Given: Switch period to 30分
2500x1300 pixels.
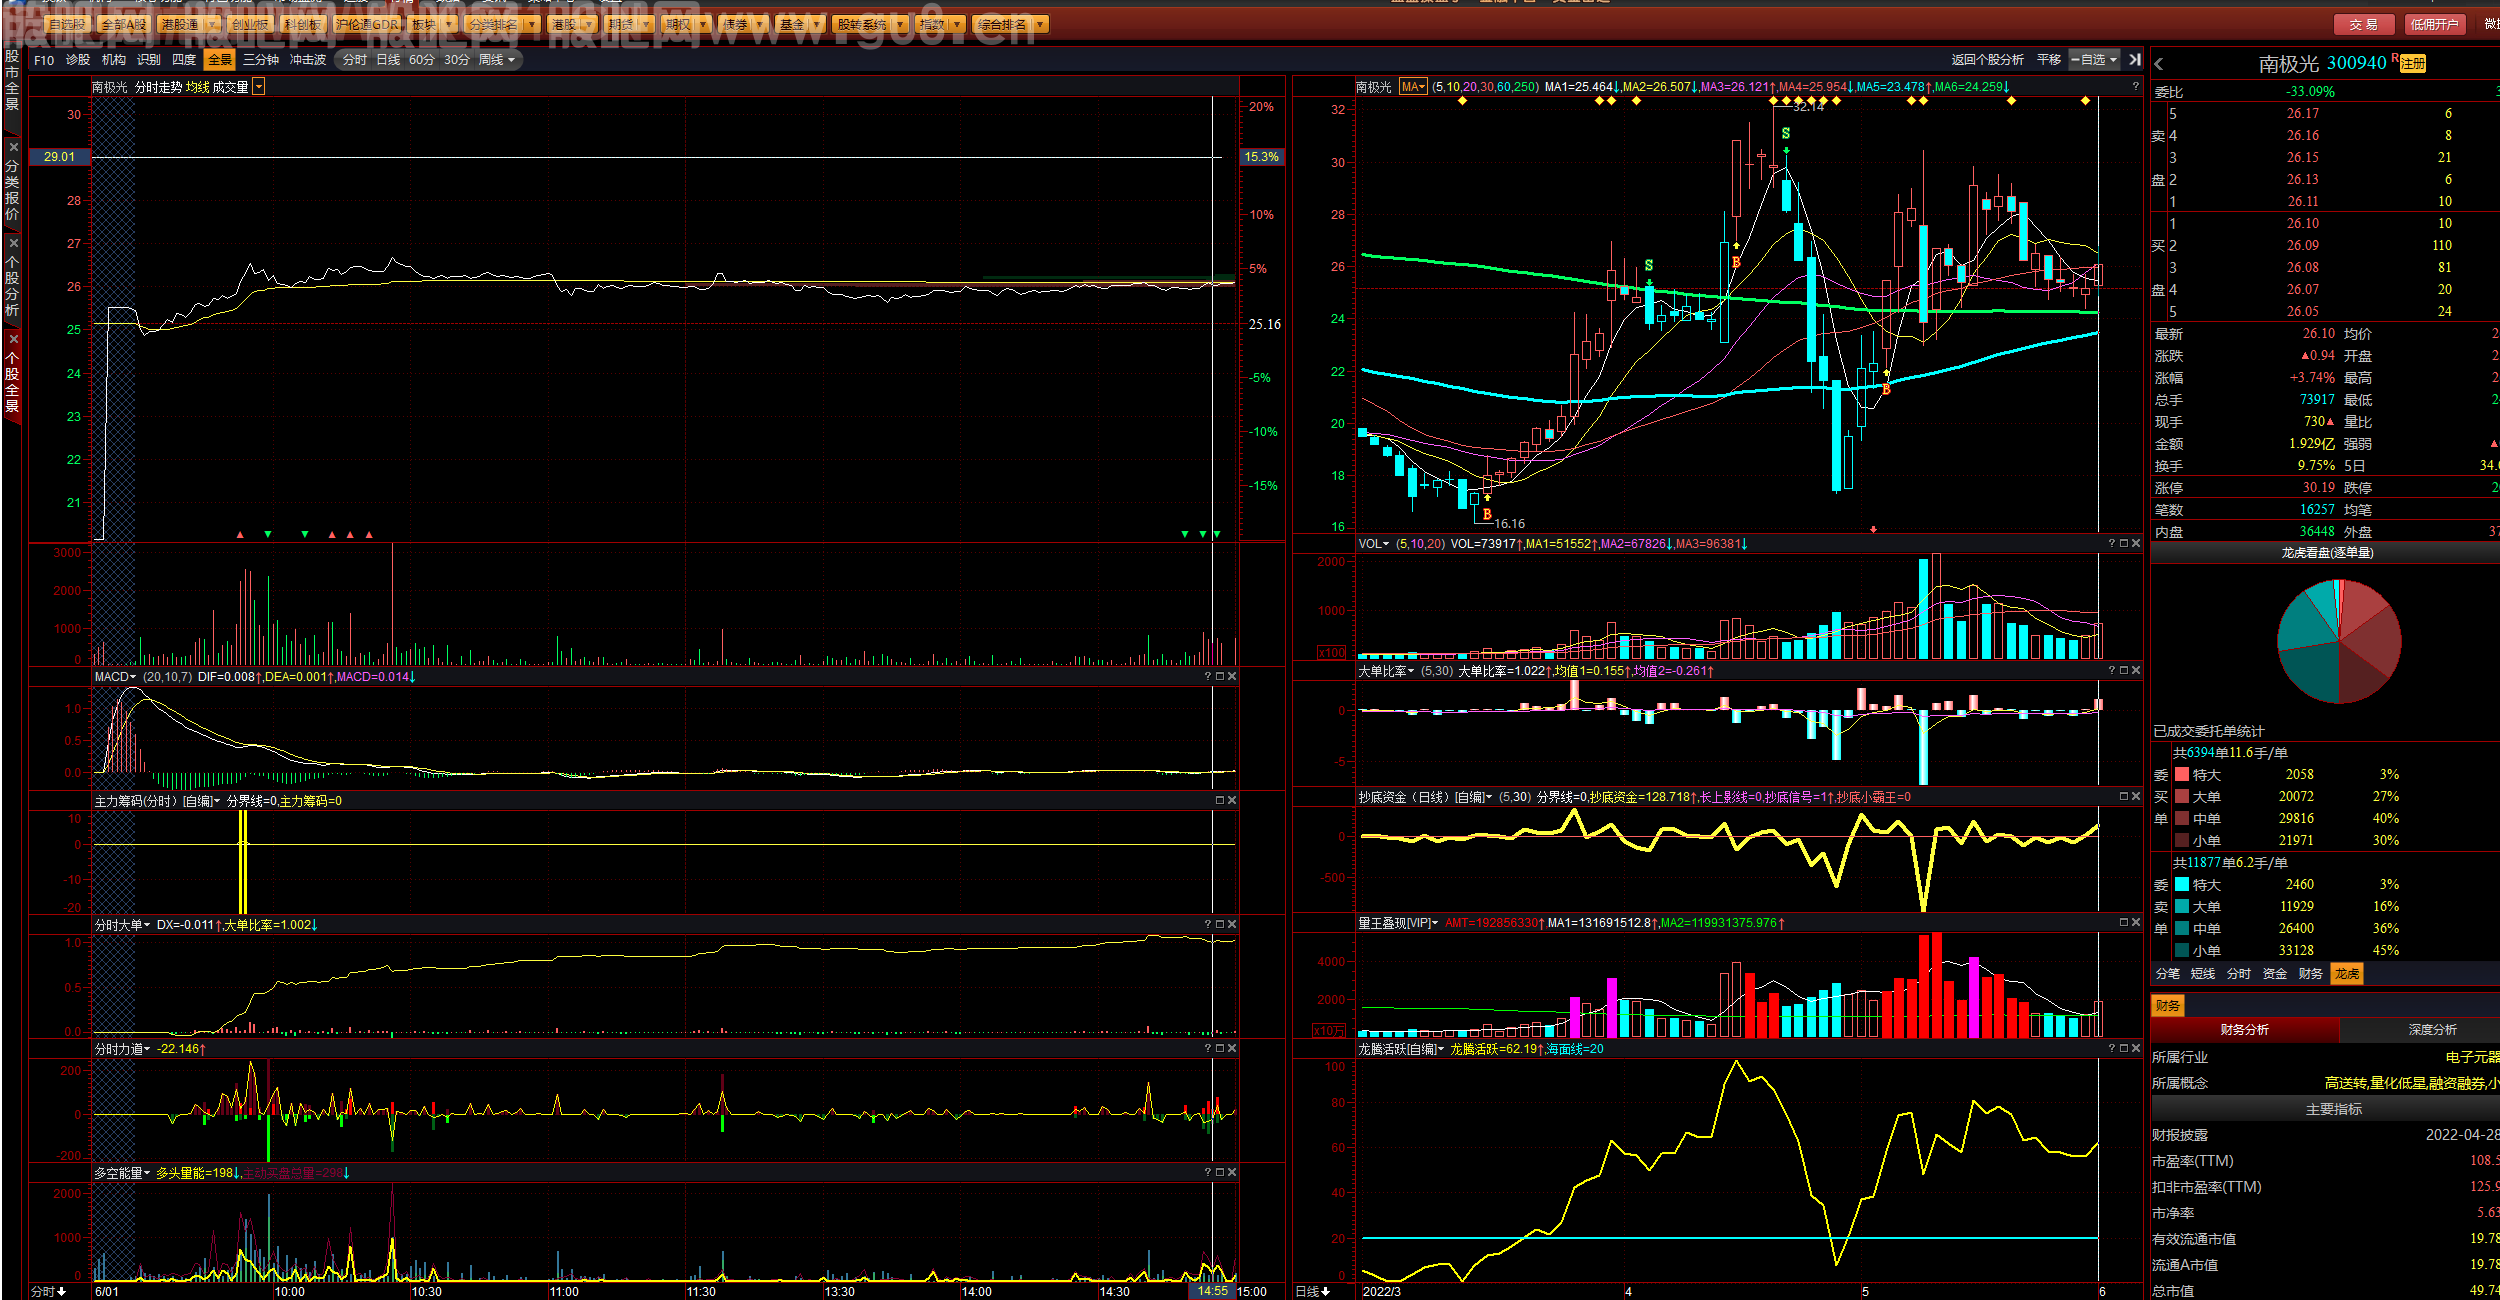Looking at the screenshot, I should tap(457, 60).
